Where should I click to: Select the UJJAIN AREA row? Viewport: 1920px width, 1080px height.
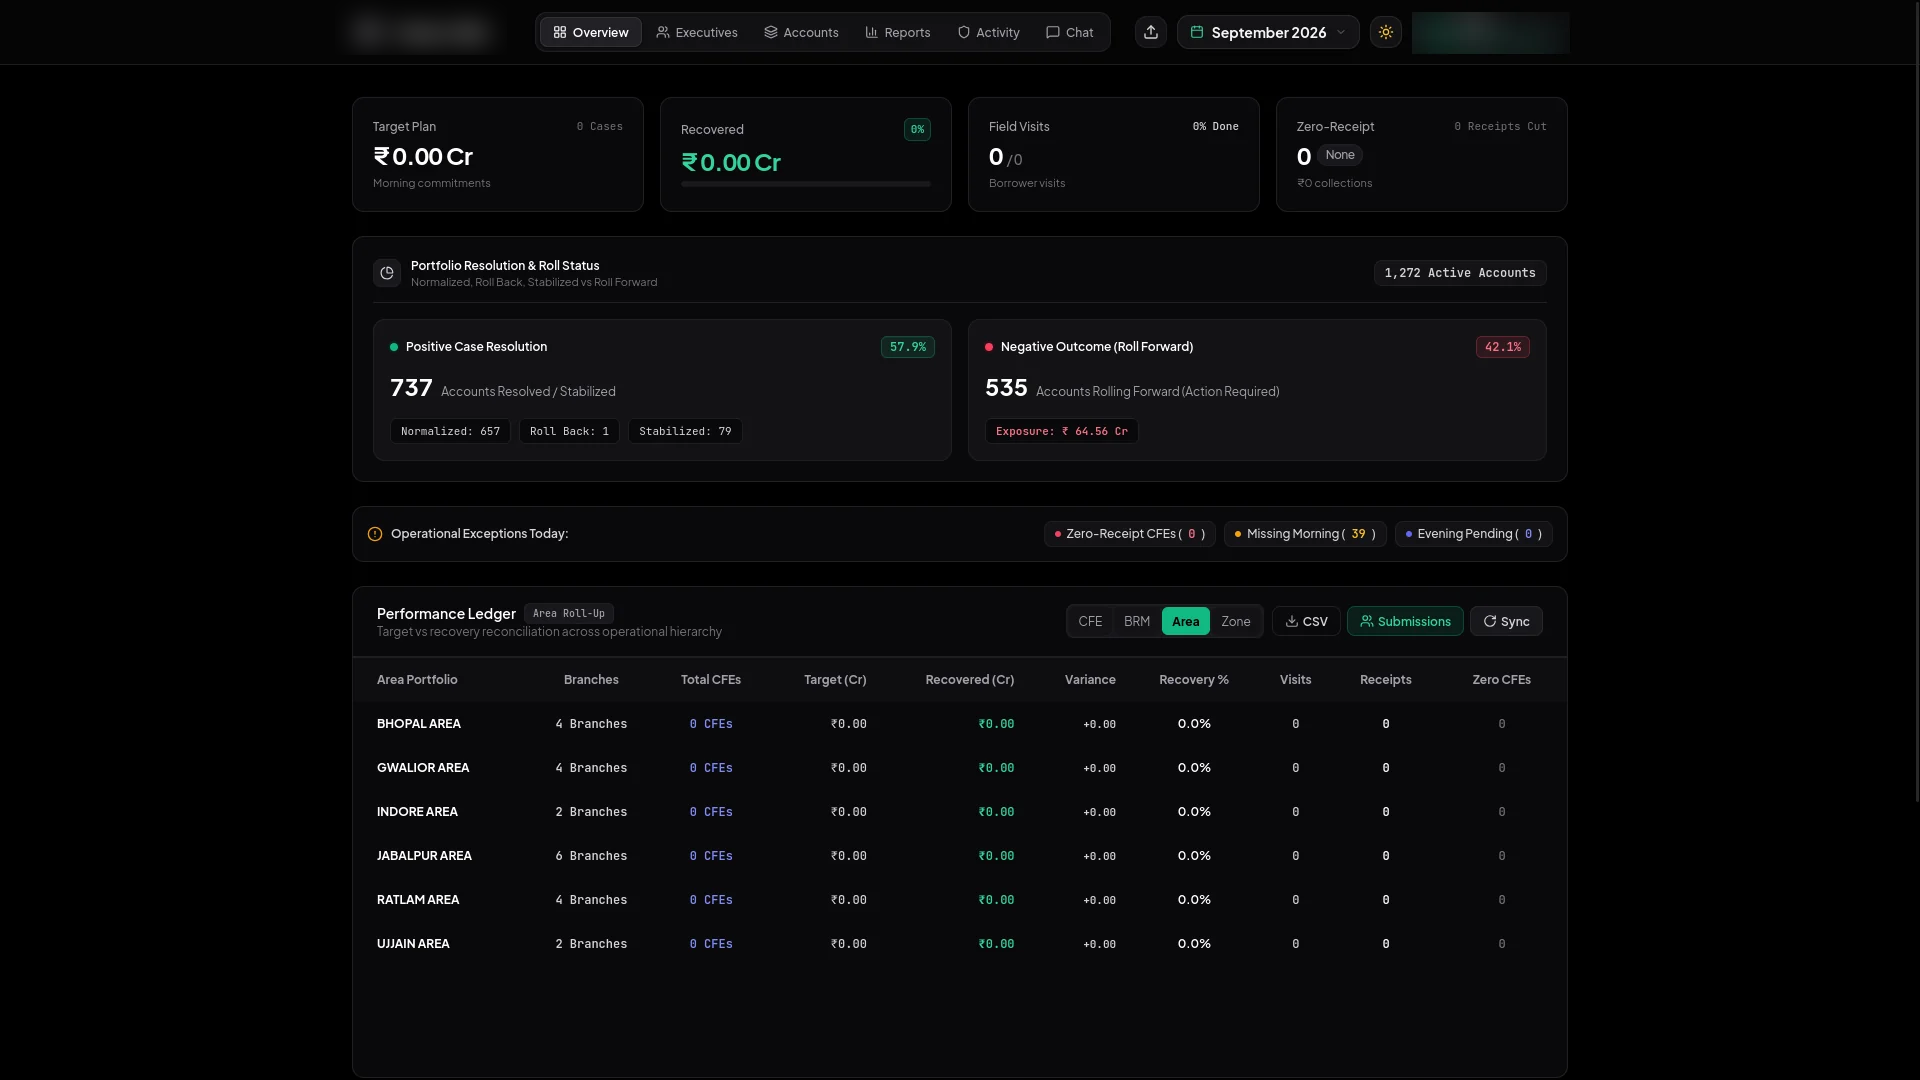pos(960,944)
